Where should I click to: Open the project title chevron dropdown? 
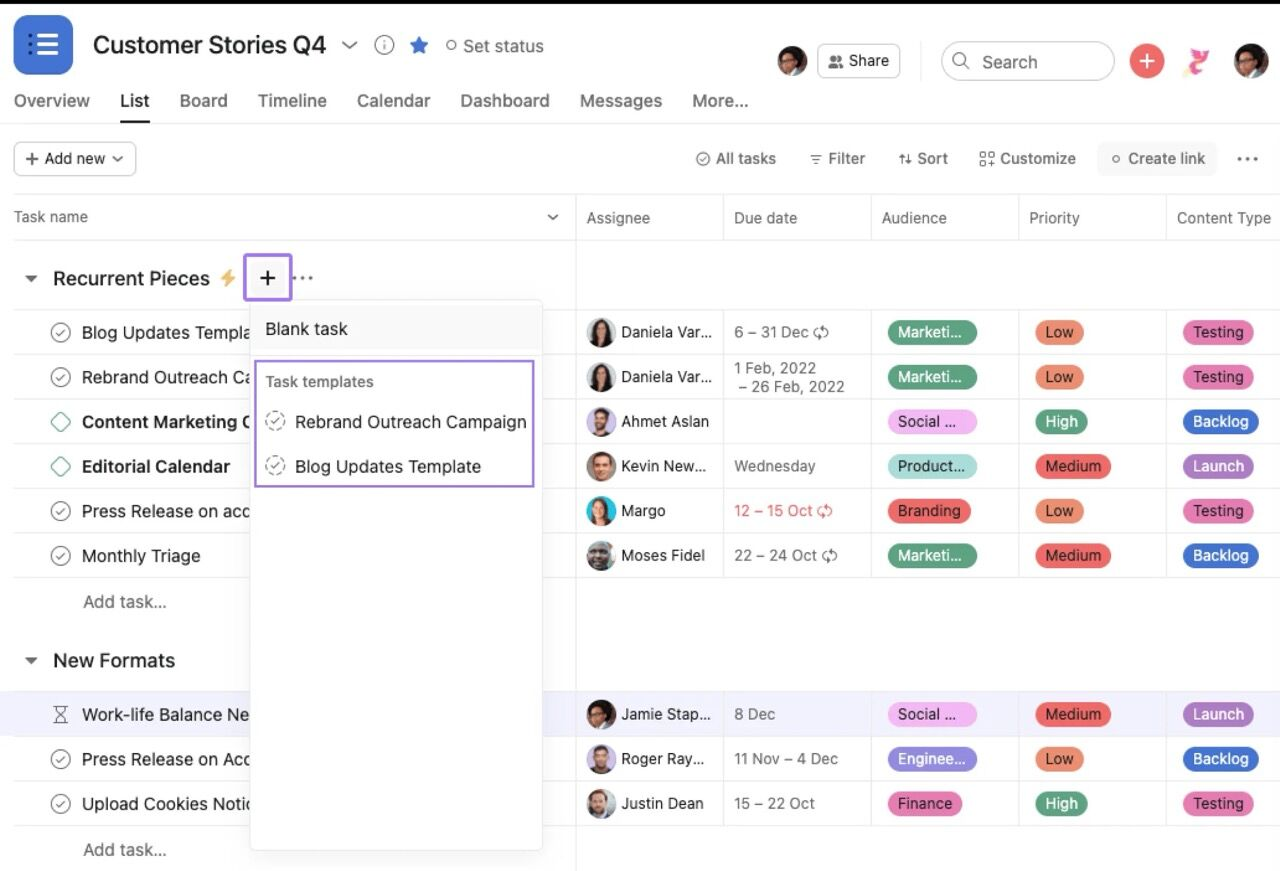pos(349,45)
